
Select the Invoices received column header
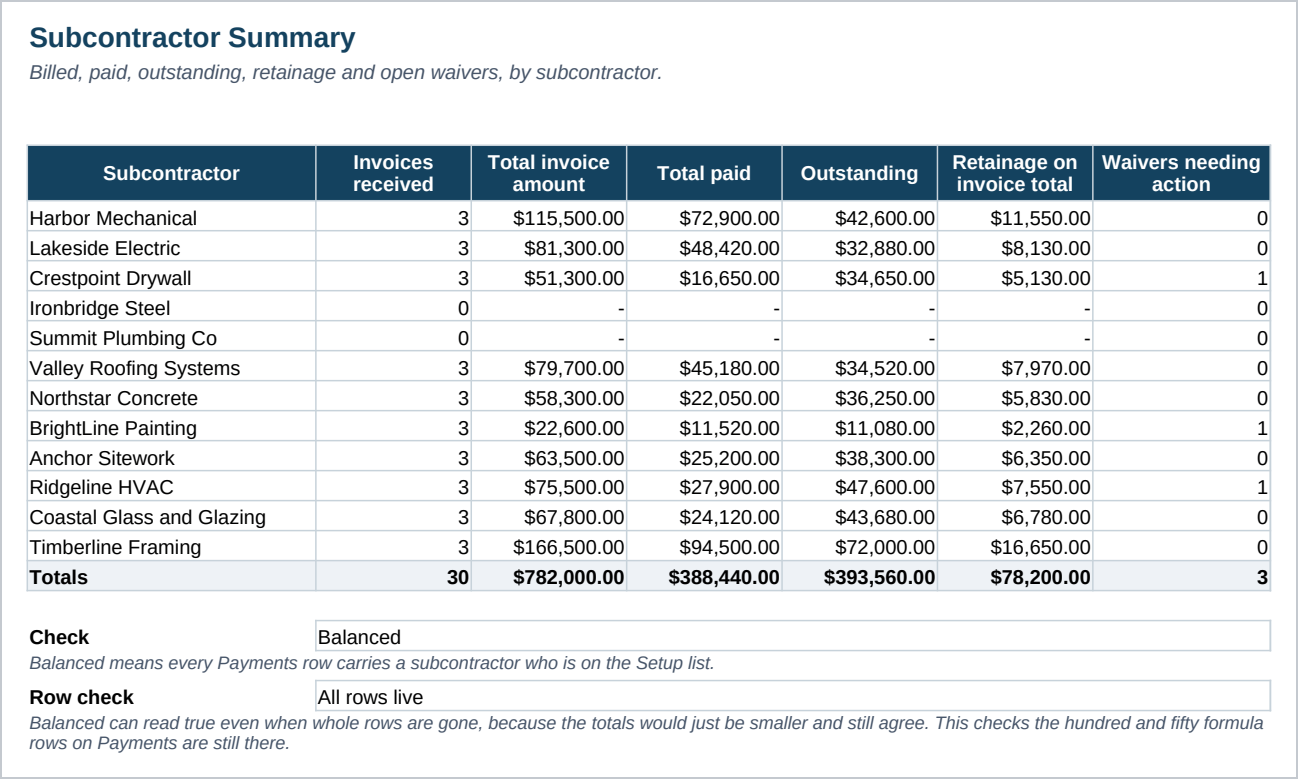point(393,173)
